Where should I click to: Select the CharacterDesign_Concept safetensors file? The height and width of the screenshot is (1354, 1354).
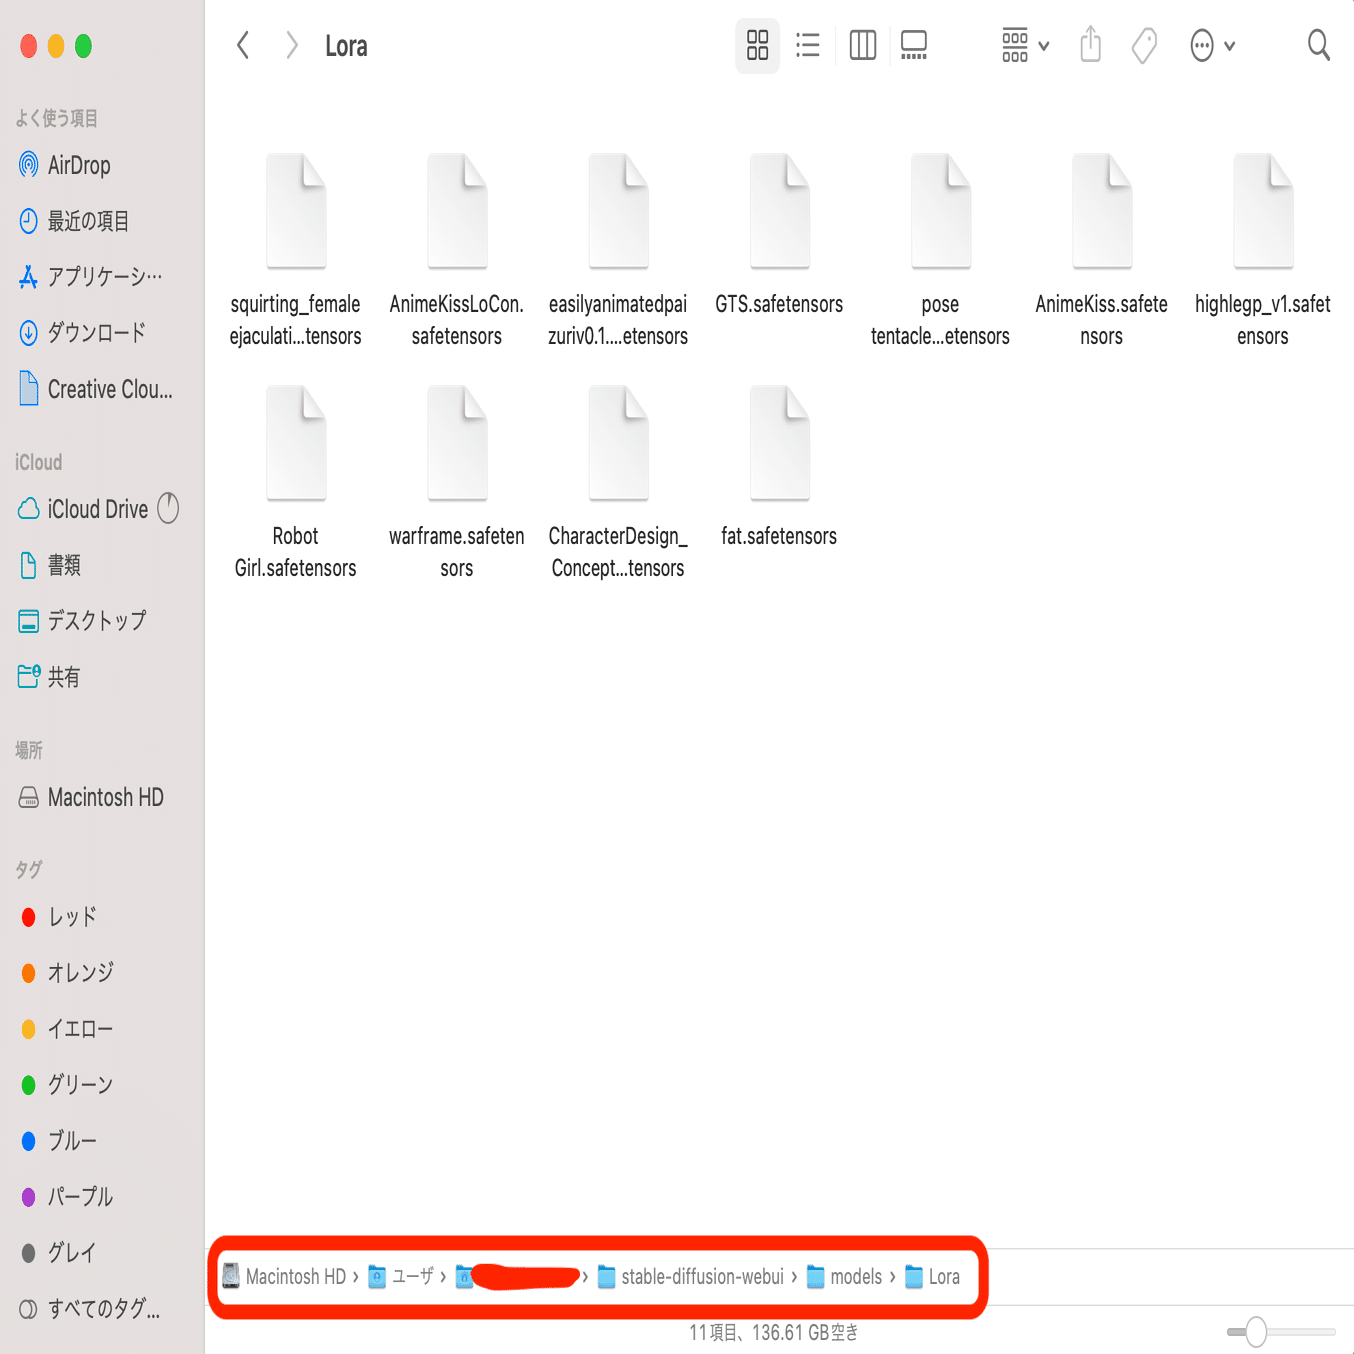click(x=618, y=483)
